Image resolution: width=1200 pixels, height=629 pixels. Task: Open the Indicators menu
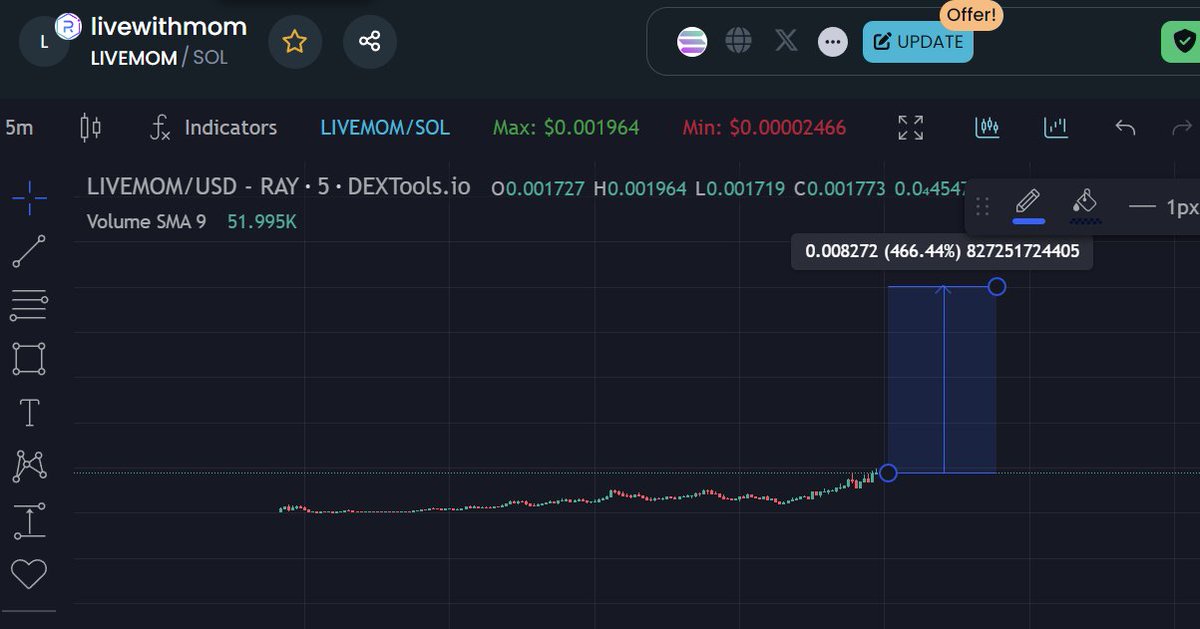(x=213, y=128)
